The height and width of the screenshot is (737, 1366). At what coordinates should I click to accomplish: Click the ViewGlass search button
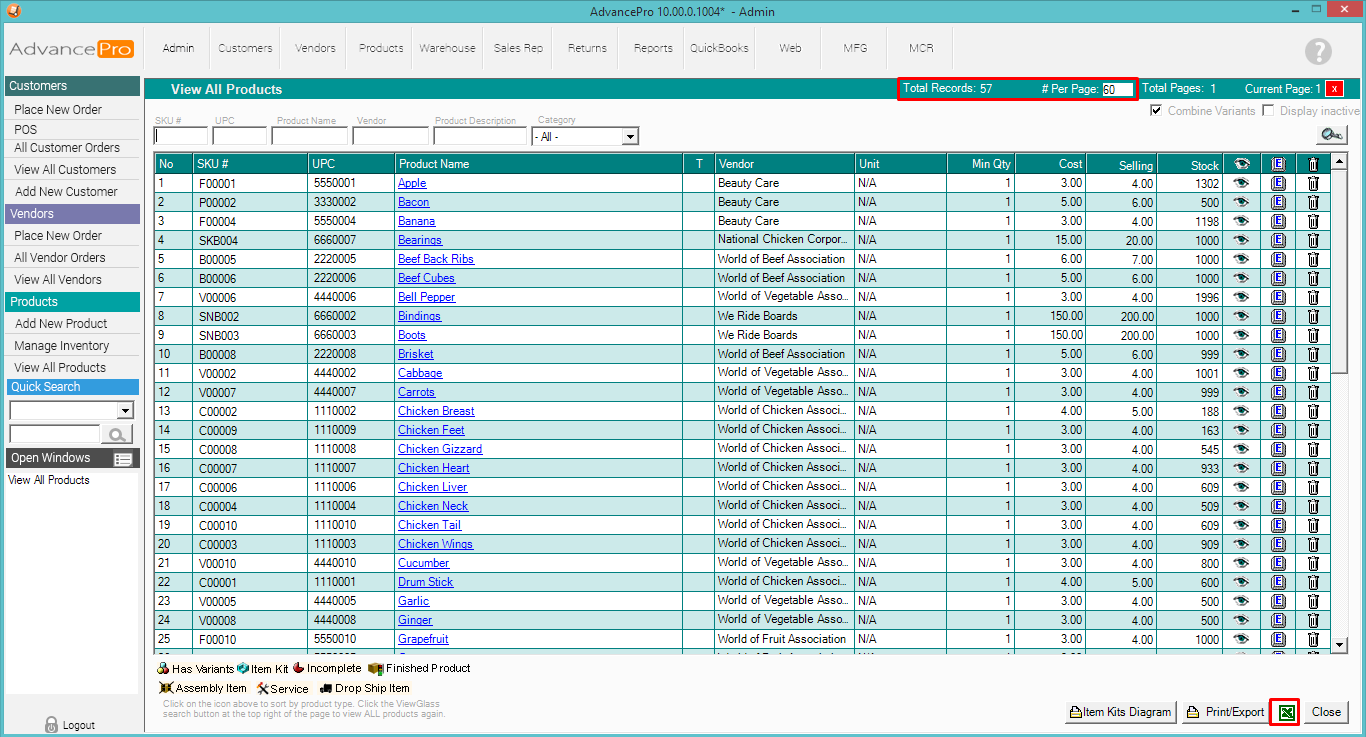coord(1331,135)
